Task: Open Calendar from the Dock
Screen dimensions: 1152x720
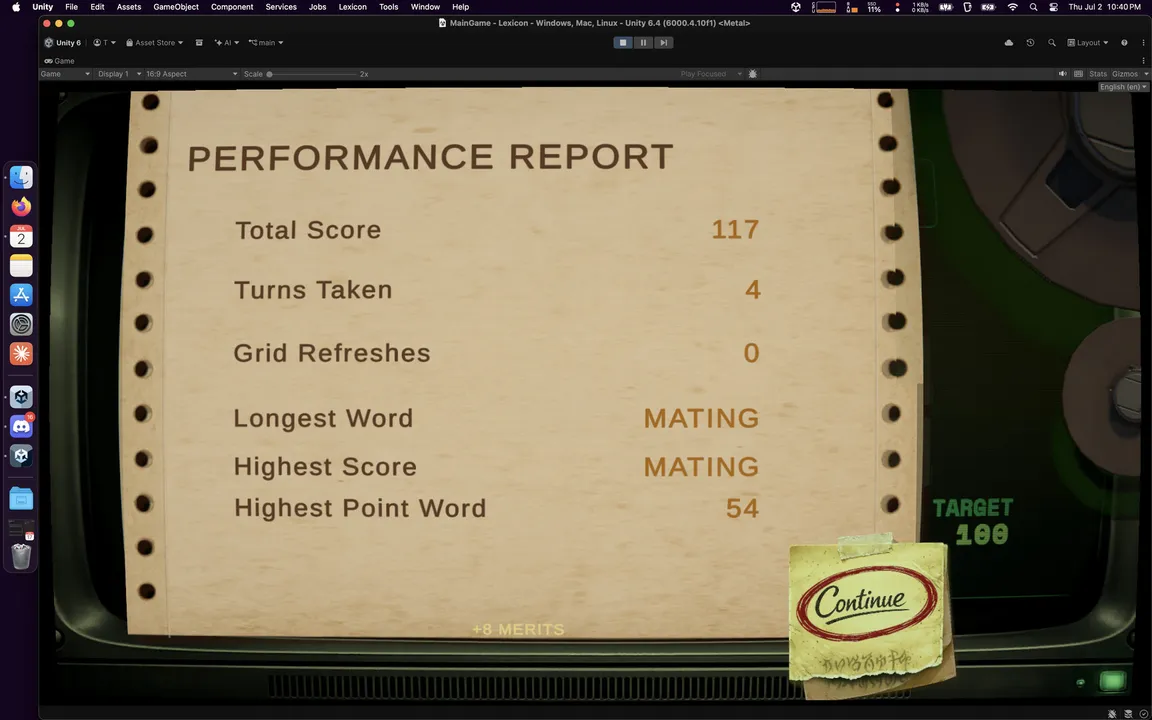Action: click(x=21, y=236)
